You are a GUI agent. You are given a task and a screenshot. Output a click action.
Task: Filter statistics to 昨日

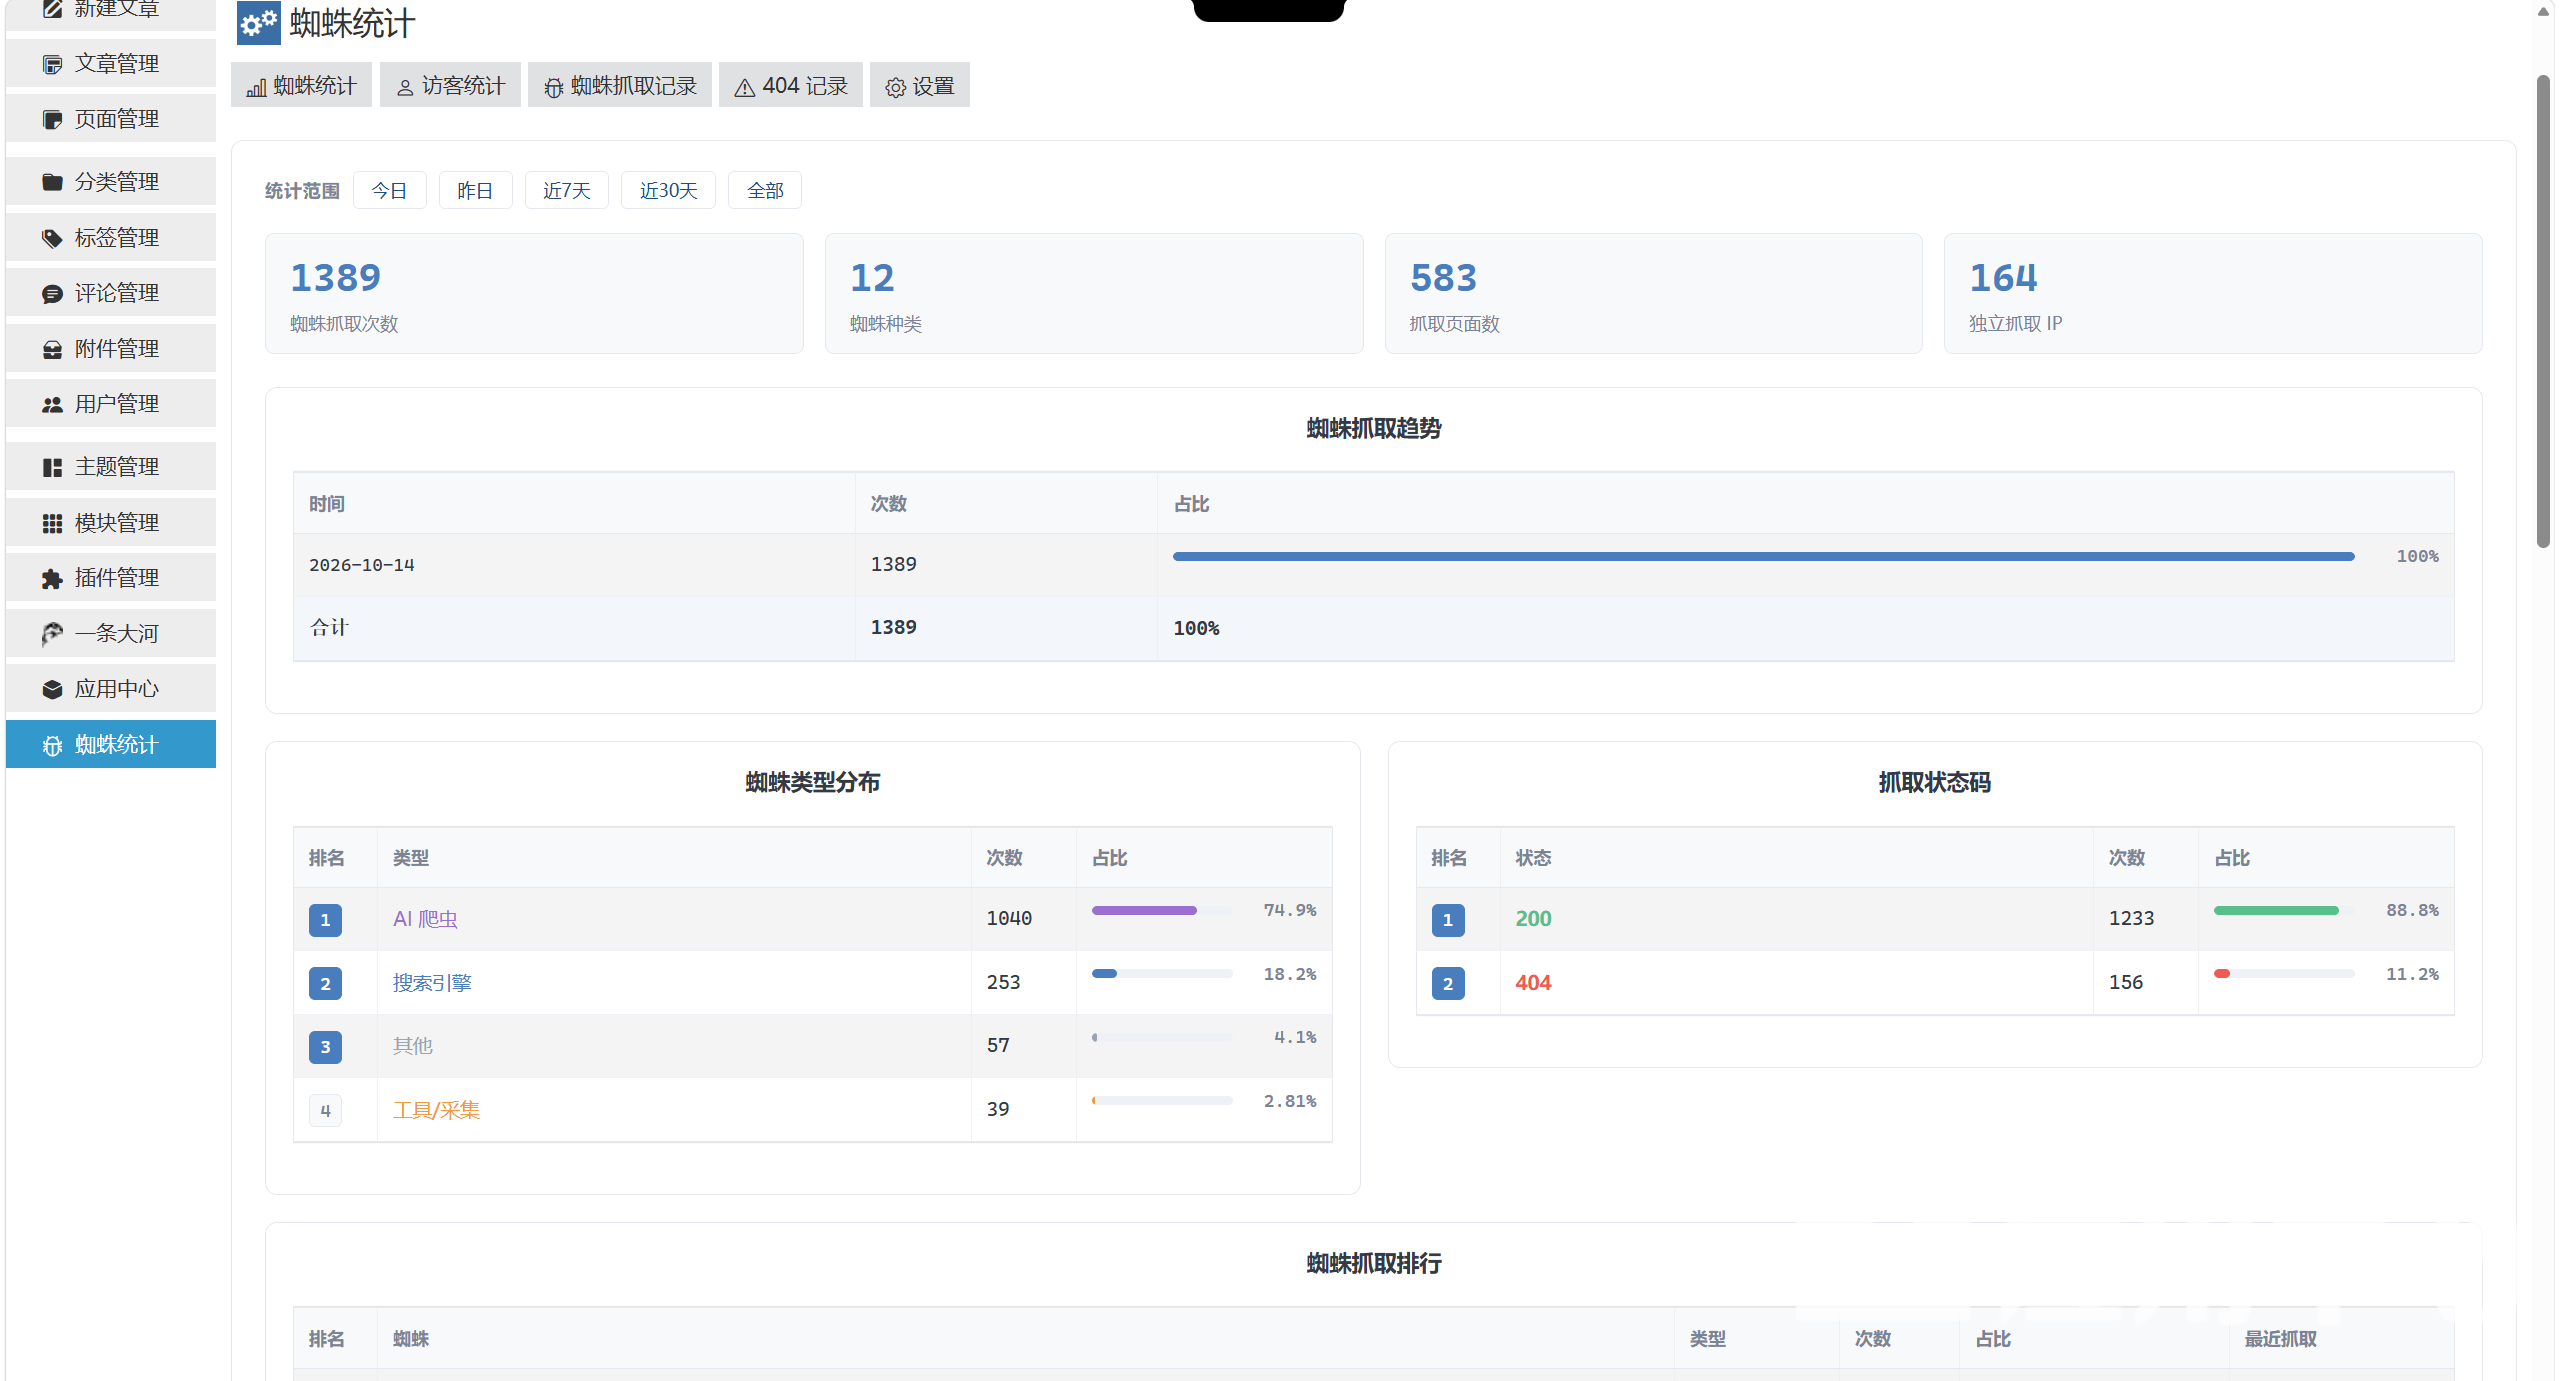[x=476, y=190]
